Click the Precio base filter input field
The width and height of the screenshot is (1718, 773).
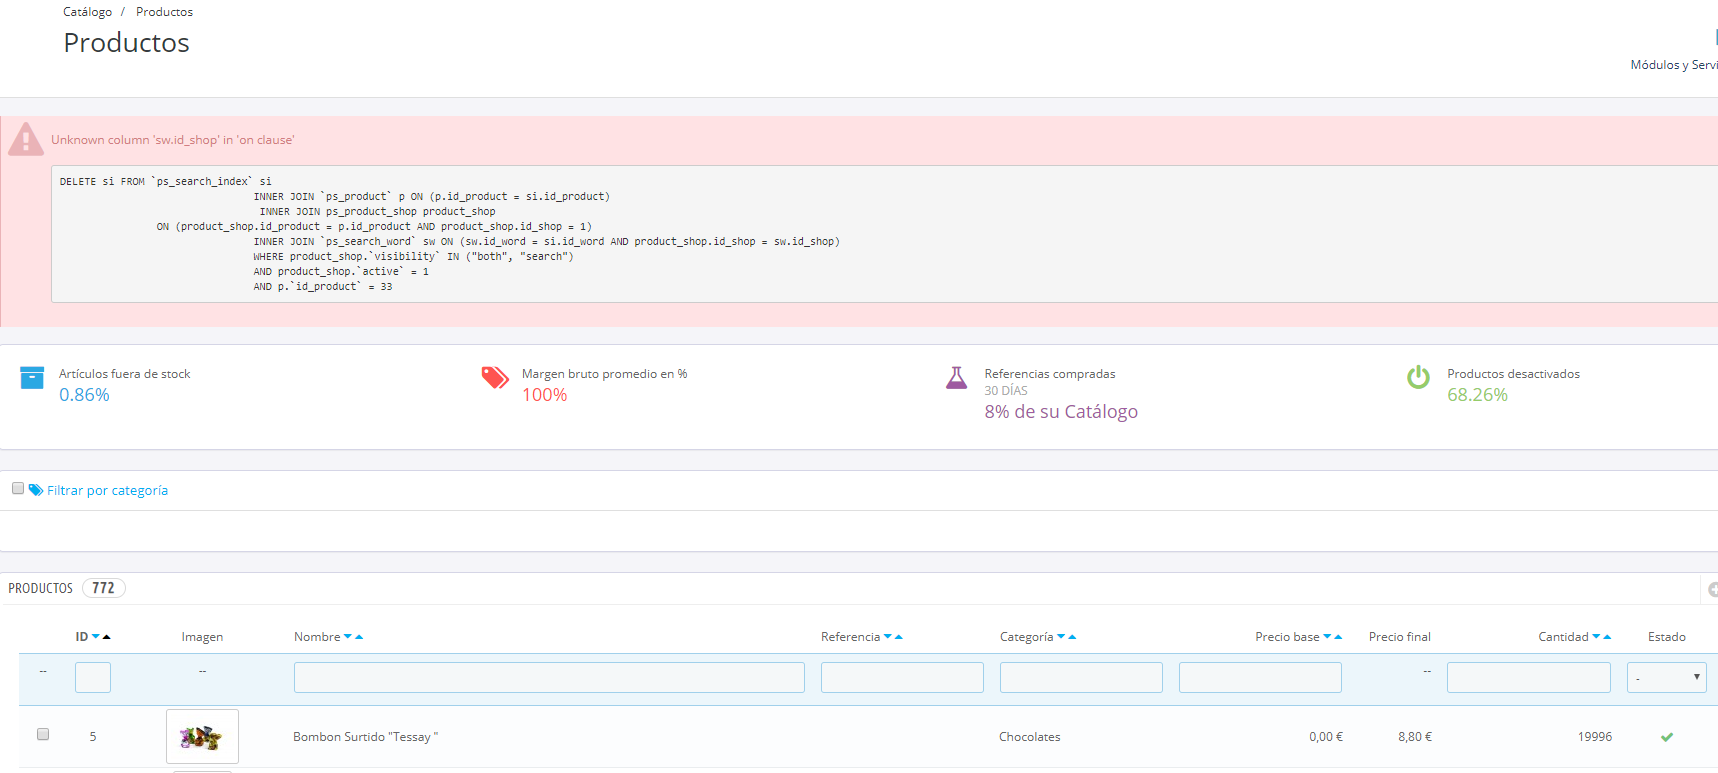[1260, 677]
